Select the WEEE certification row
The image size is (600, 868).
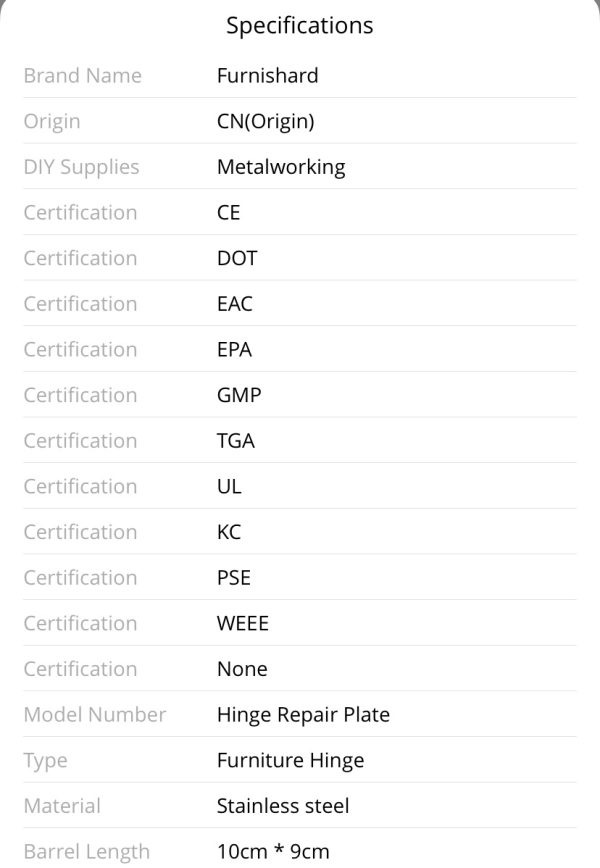299,623
